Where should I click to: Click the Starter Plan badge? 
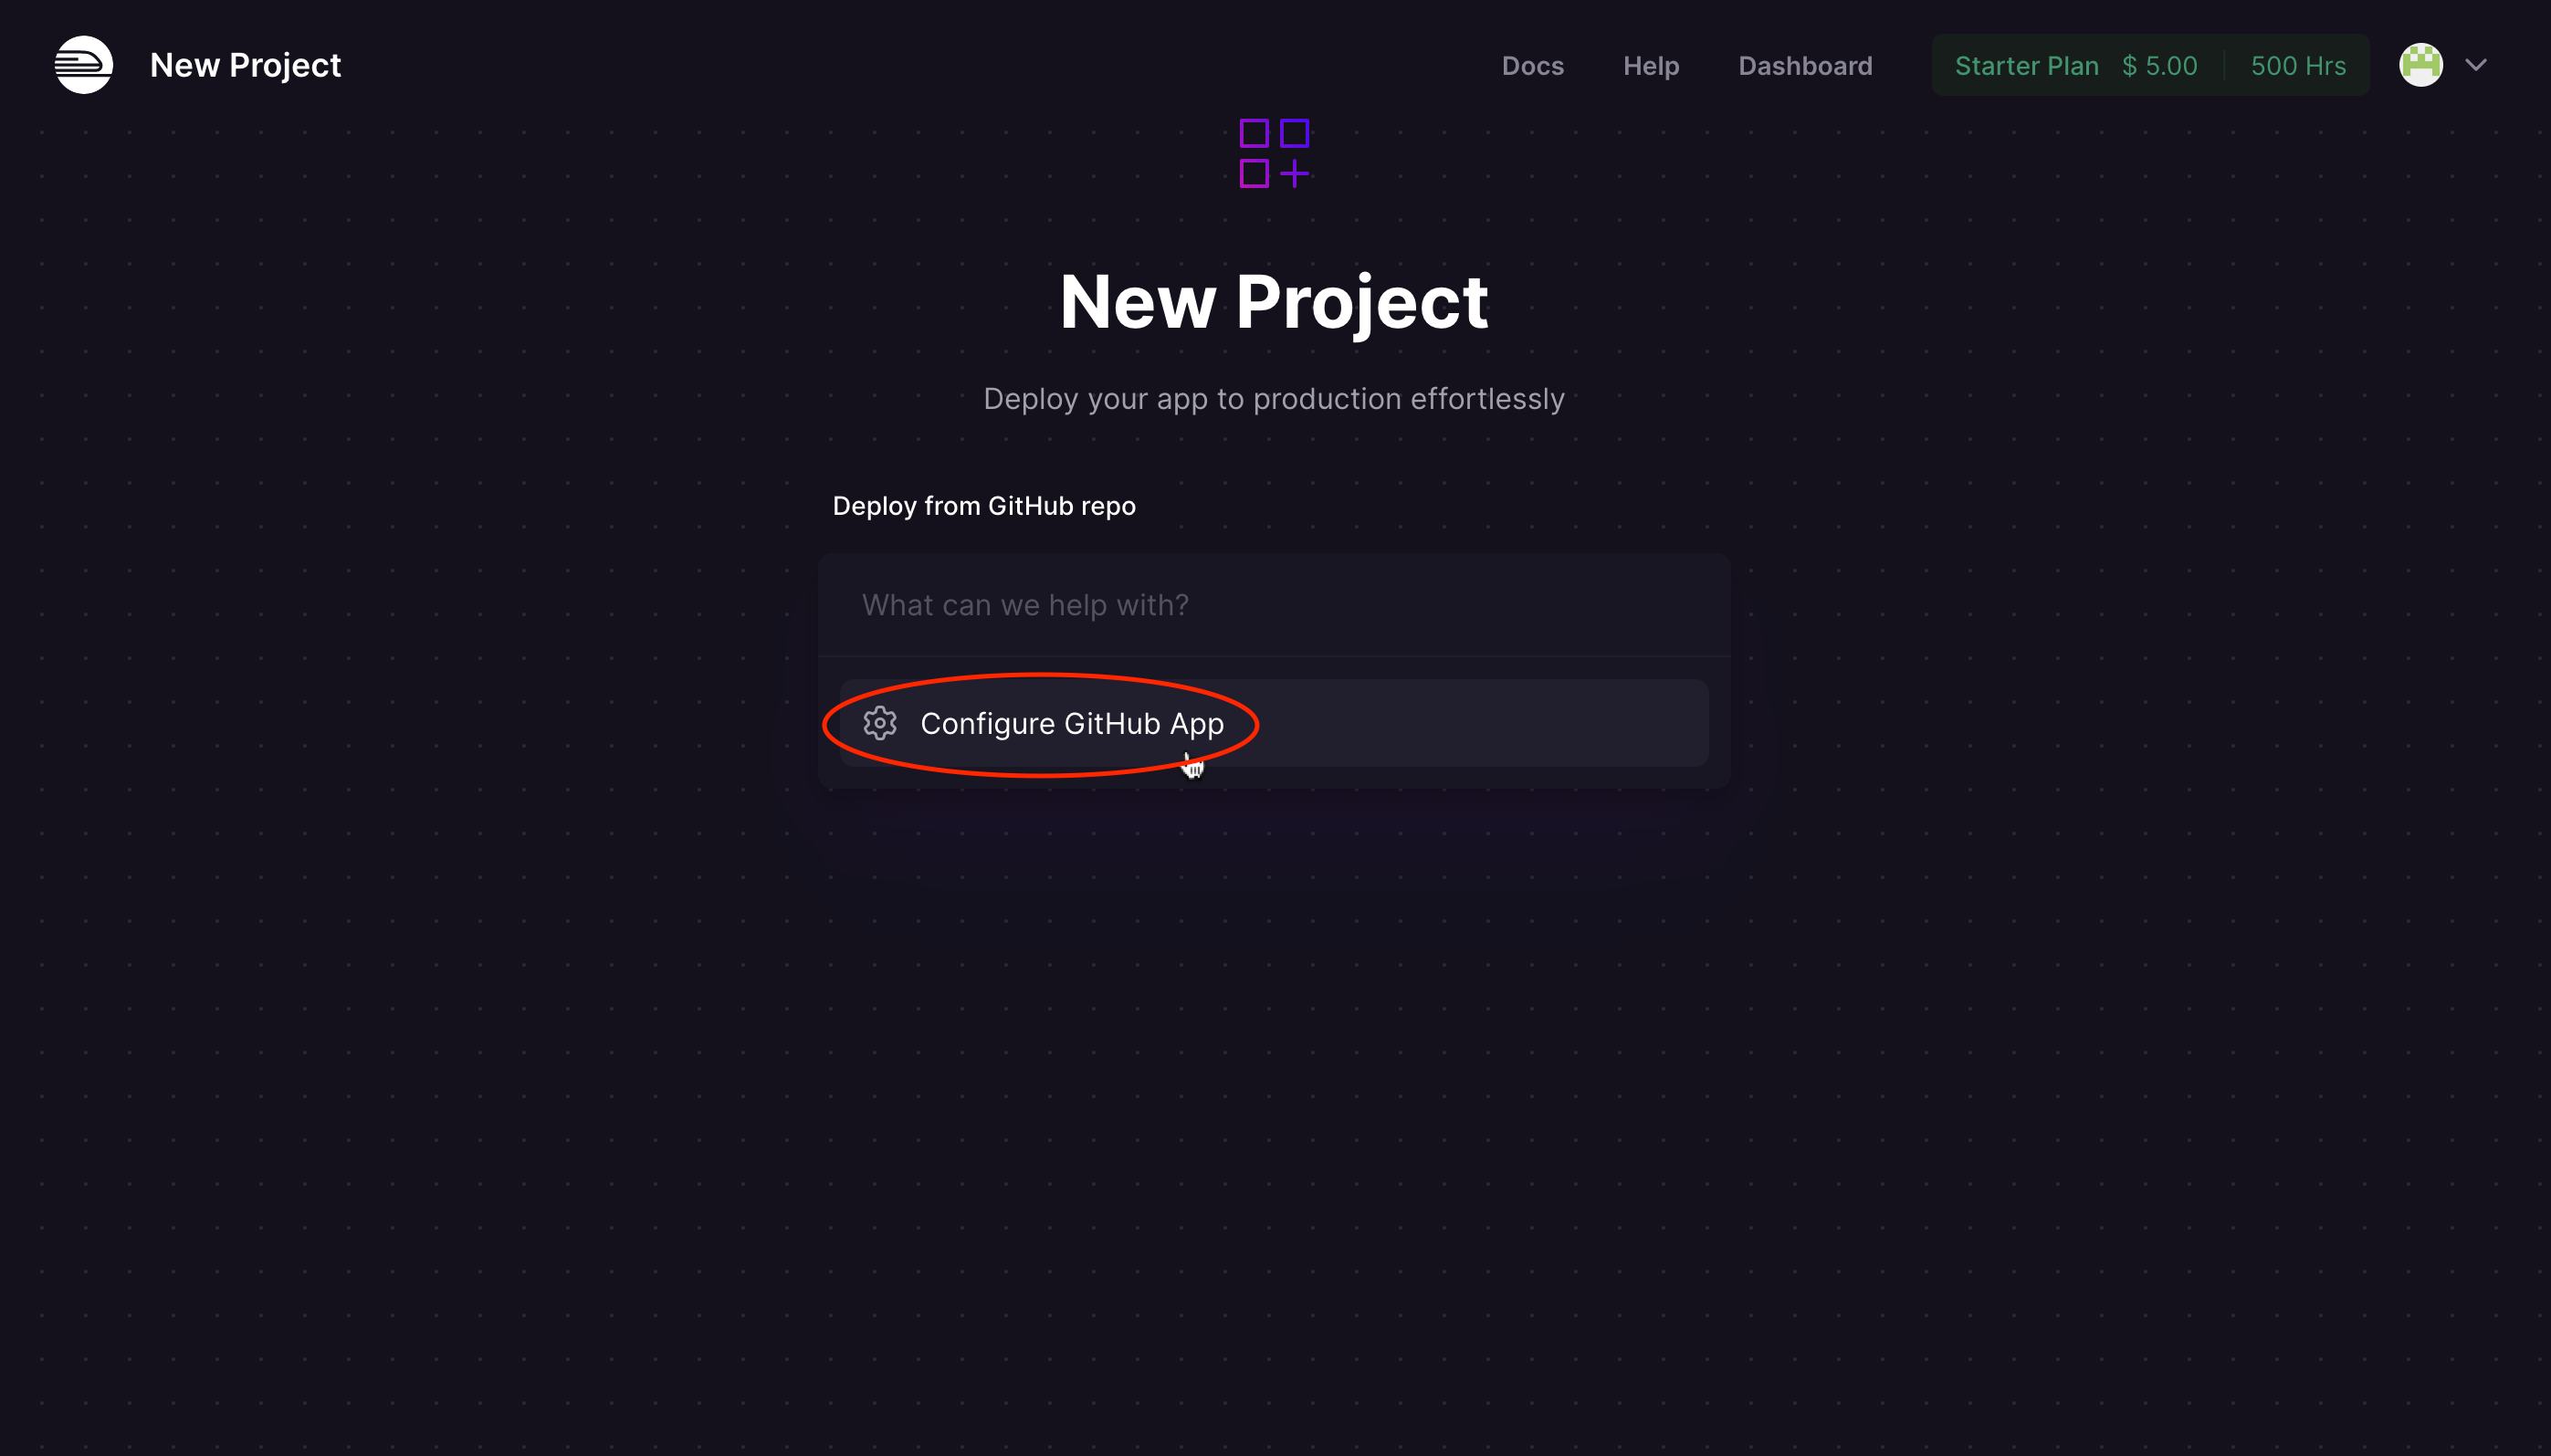(2026, 65)
